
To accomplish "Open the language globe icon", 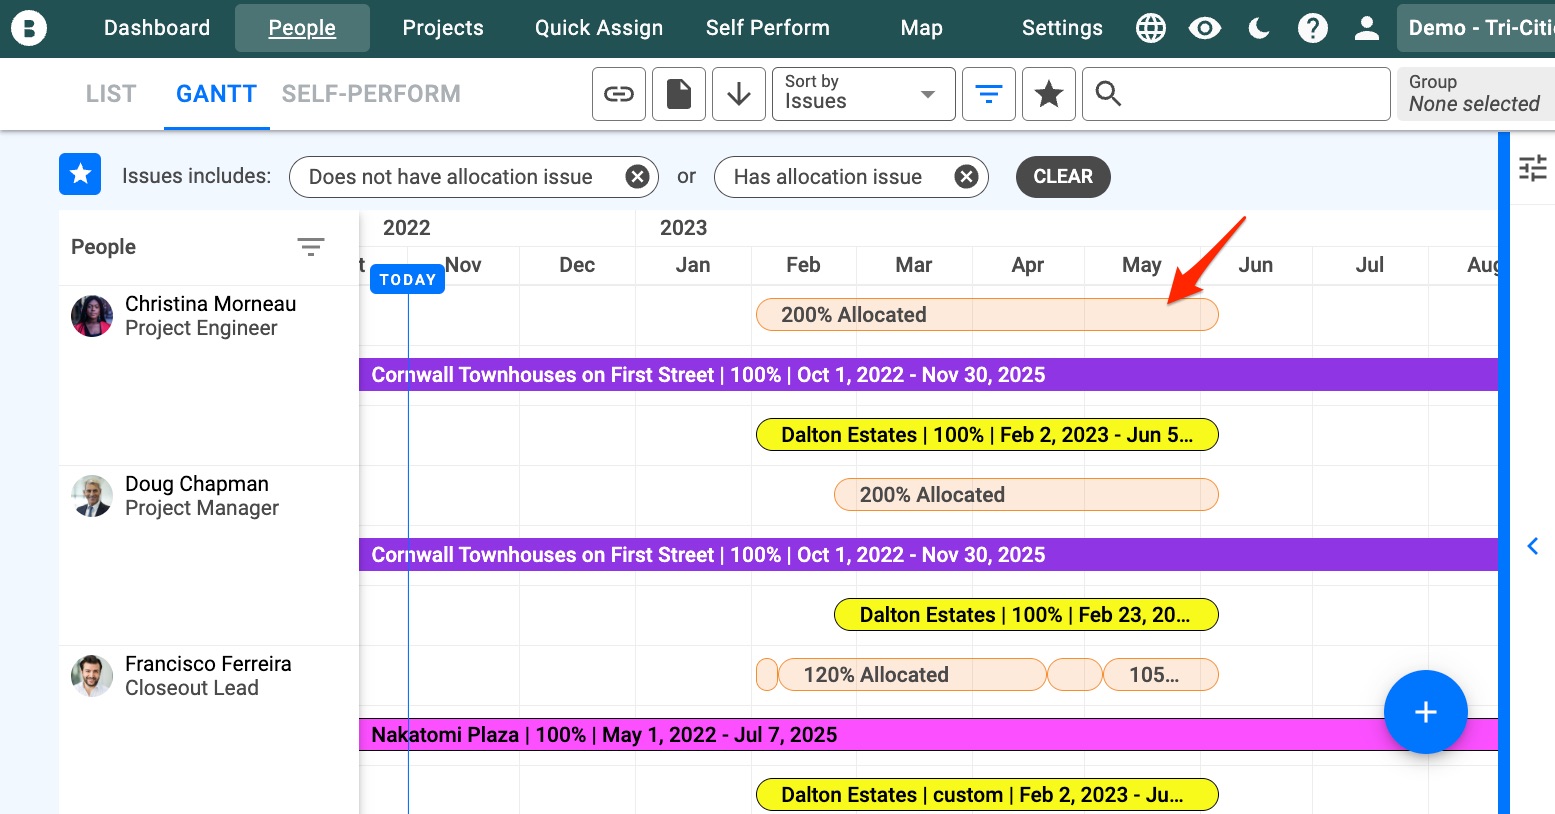I will (1151, 28).
